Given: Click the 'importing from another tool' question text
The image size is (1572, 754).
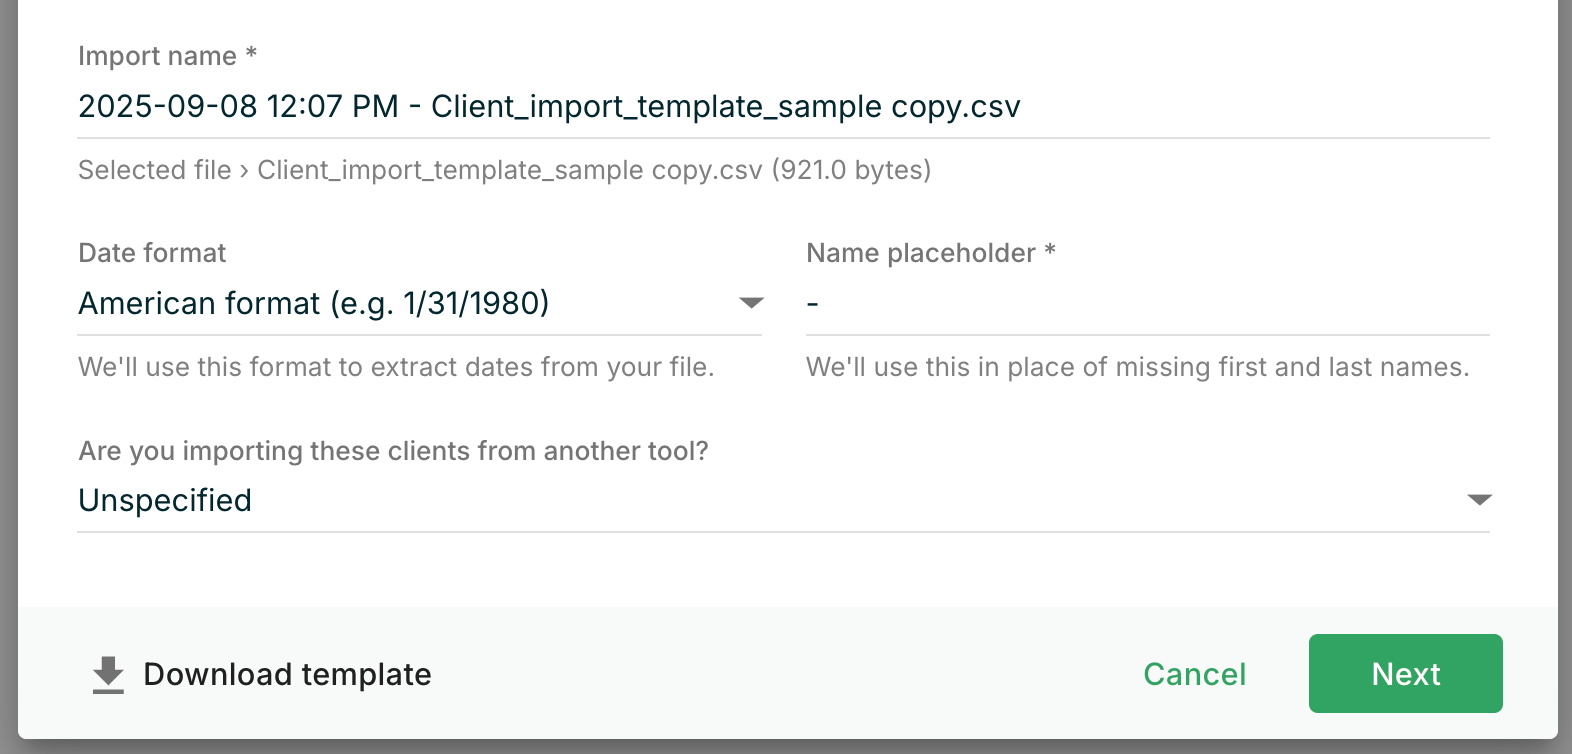Looking at the screenshot, I should [x=392, y=451].
